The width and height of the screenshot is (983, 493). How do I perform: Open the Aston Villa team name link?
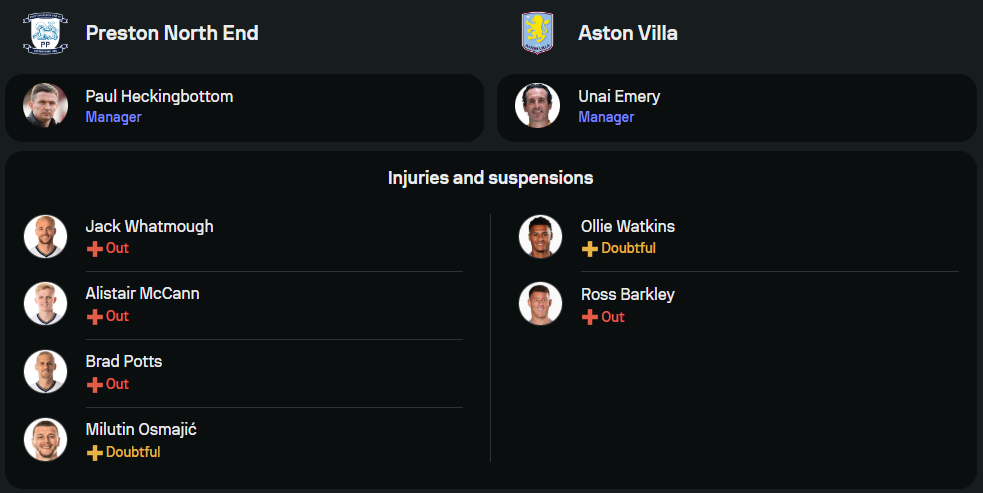[628, 33]
